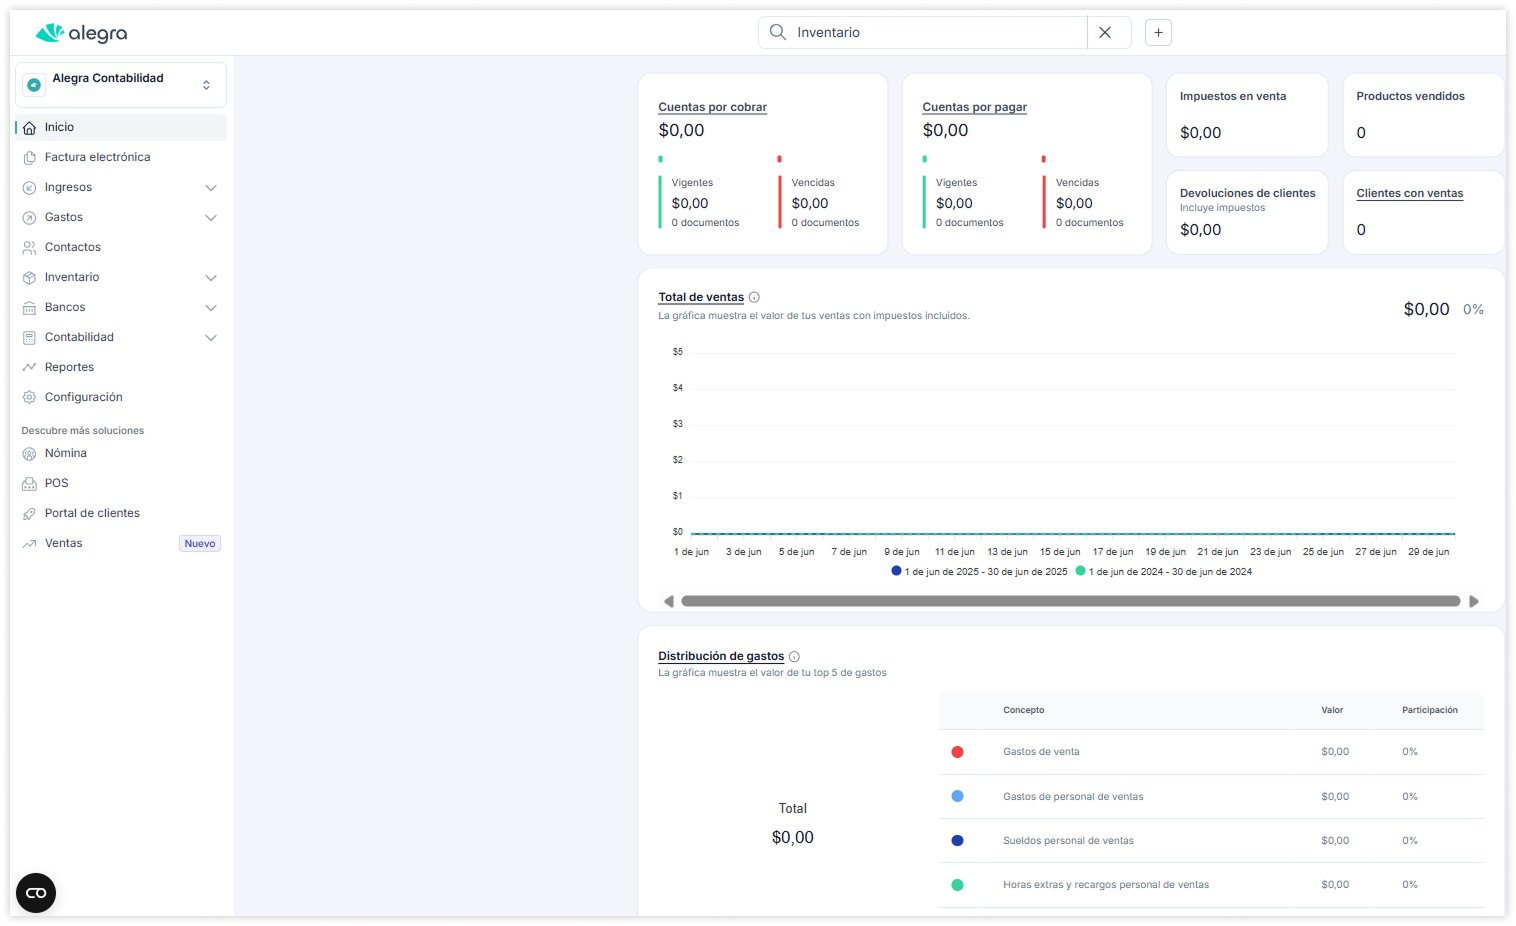Image resolution: width=1516 pixels, height=926 pixels.
Task: Click the Devoluciones de clientes card
Action: [x=1247, y=212]
